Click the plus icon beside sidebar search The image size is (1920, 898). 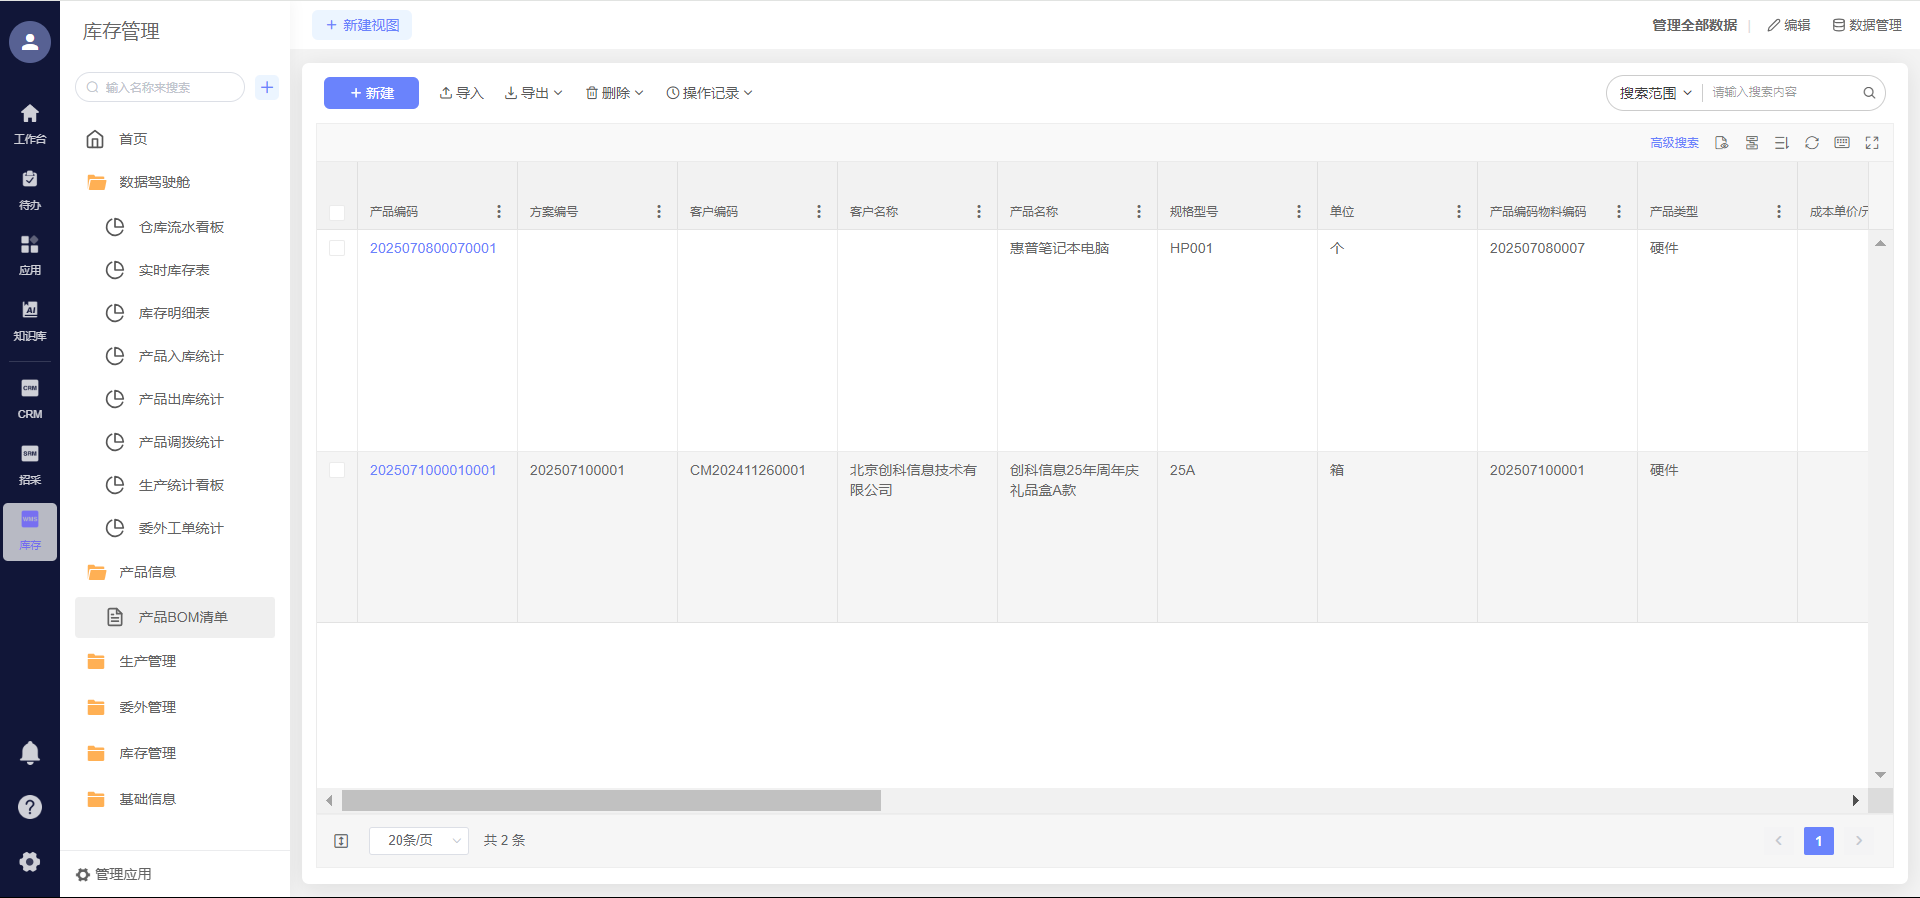click(x=267, y=87)
